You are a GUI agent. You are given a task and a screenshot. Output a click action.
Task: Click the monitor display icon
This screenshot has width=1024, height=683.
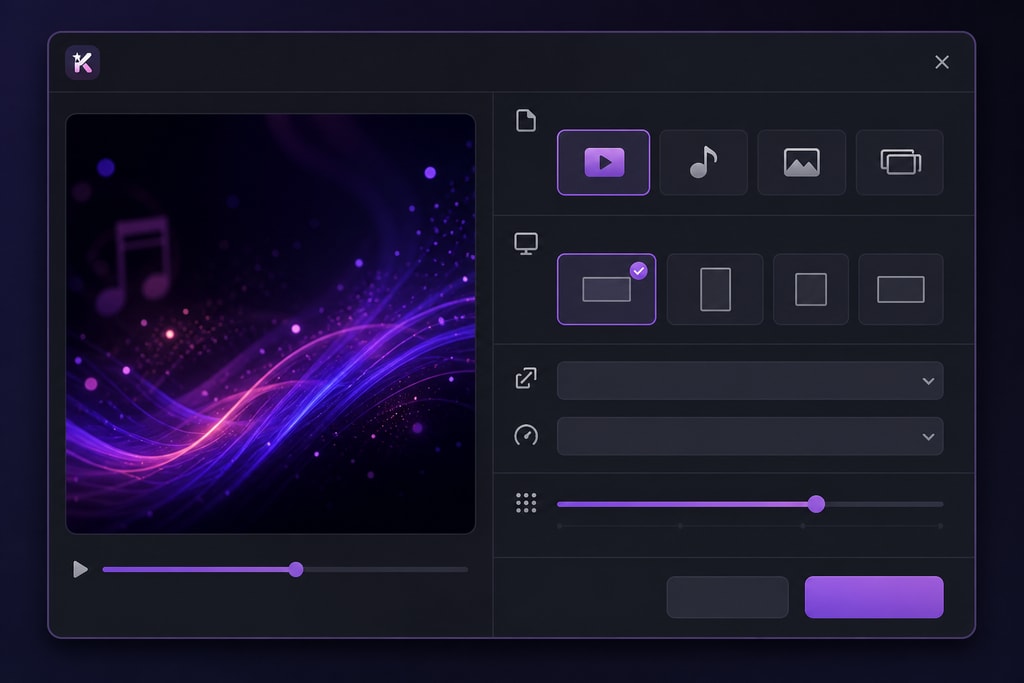tap(526, 244)
